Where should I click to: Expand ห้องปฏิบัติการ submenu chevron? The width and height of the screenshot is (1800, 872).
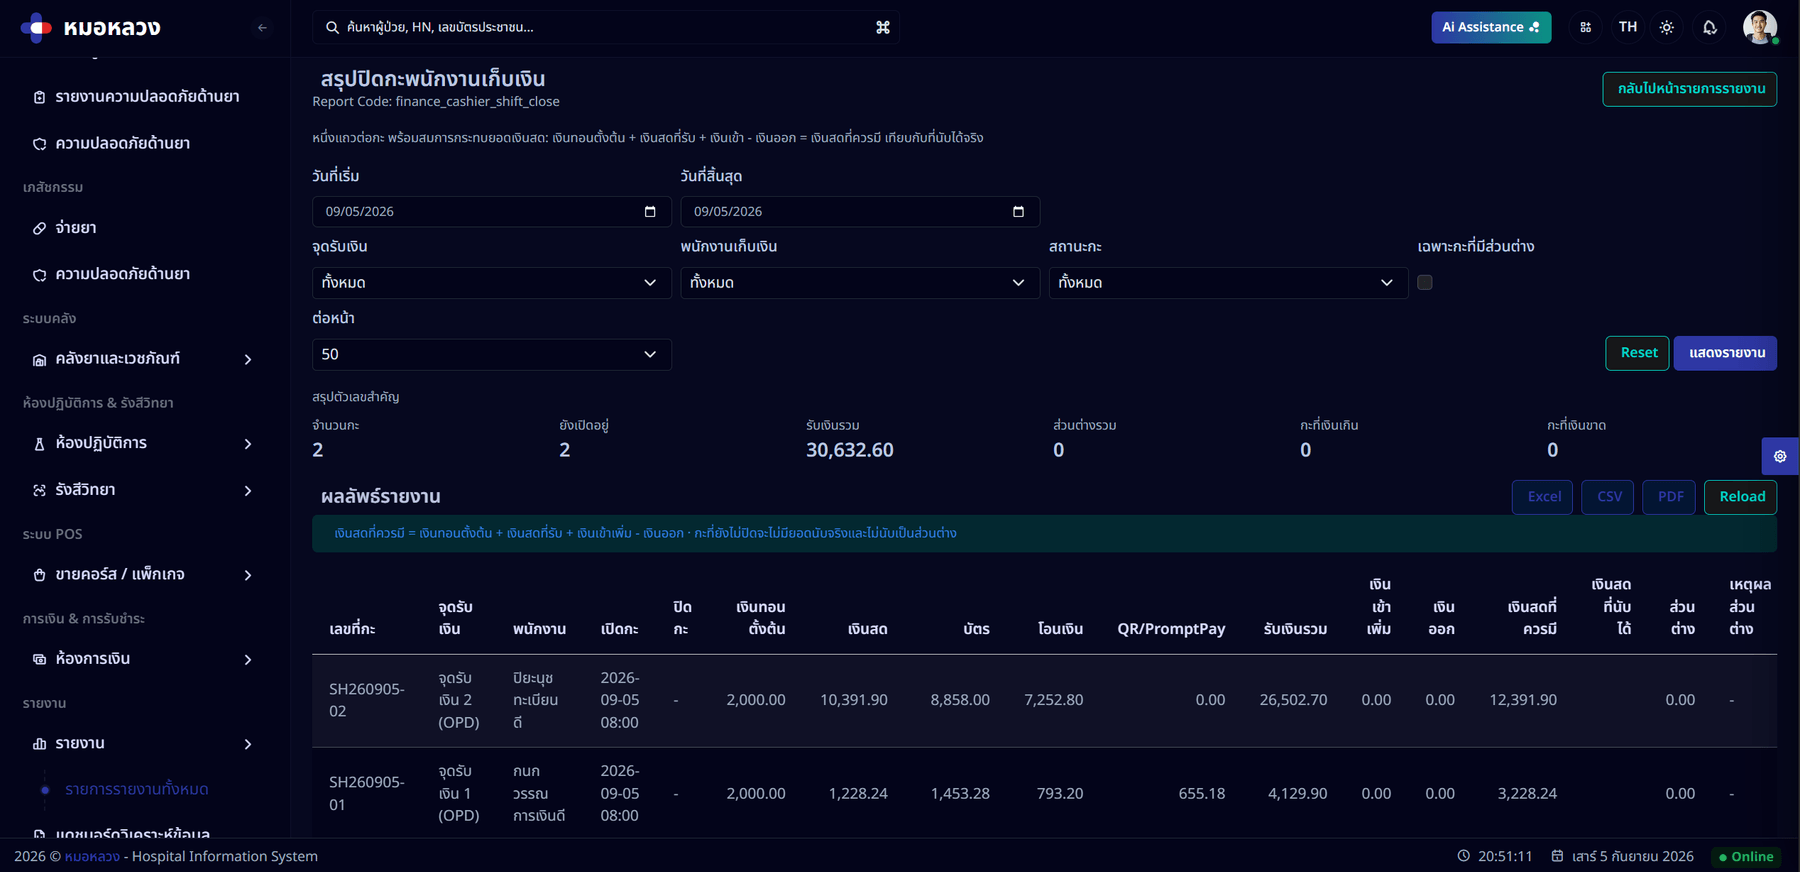pos(248,443)
